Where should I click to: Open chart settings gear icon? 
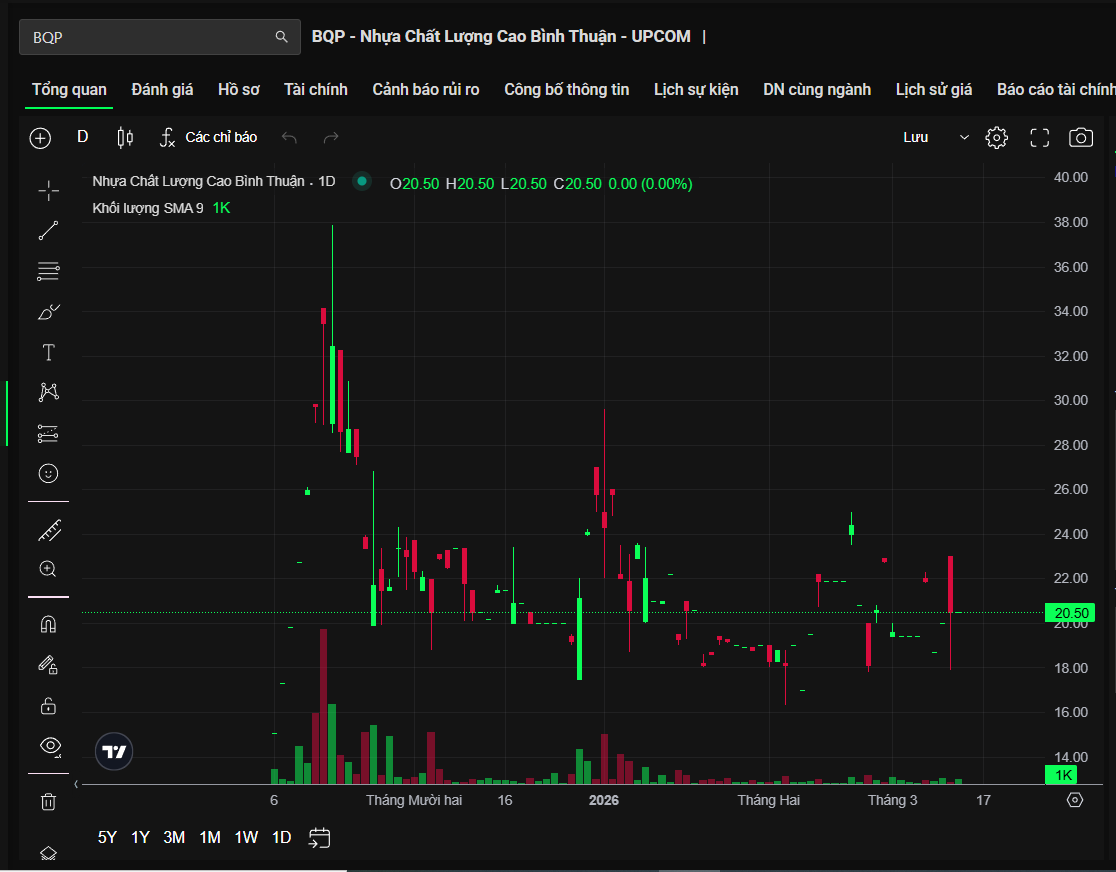click(996, 138)
